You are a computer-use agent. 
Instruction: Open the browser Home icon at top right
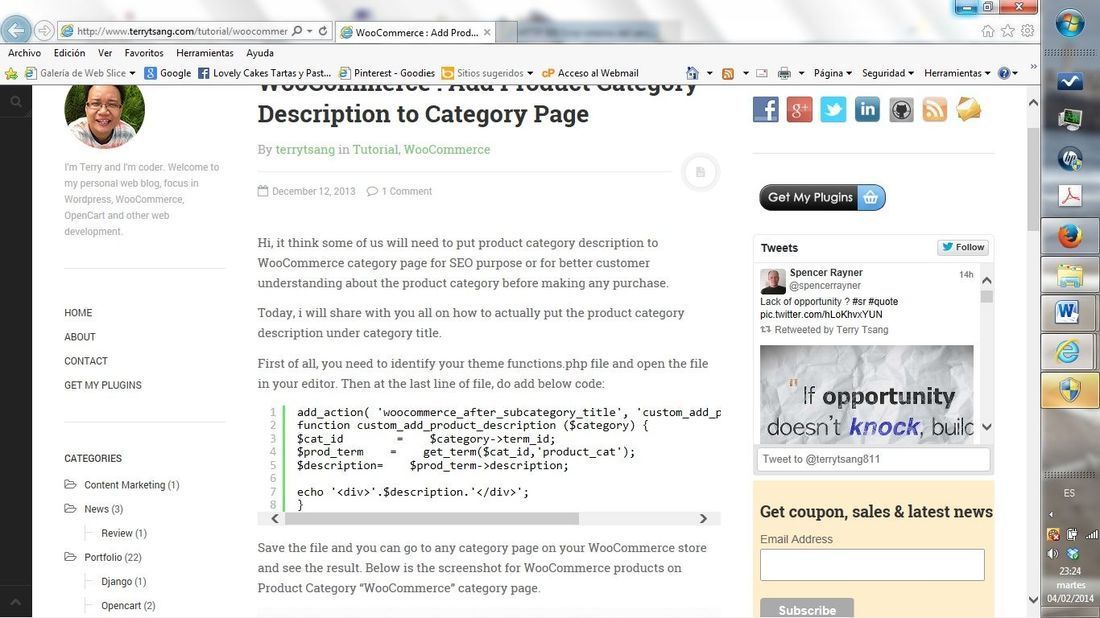click(x=988, y=31)
